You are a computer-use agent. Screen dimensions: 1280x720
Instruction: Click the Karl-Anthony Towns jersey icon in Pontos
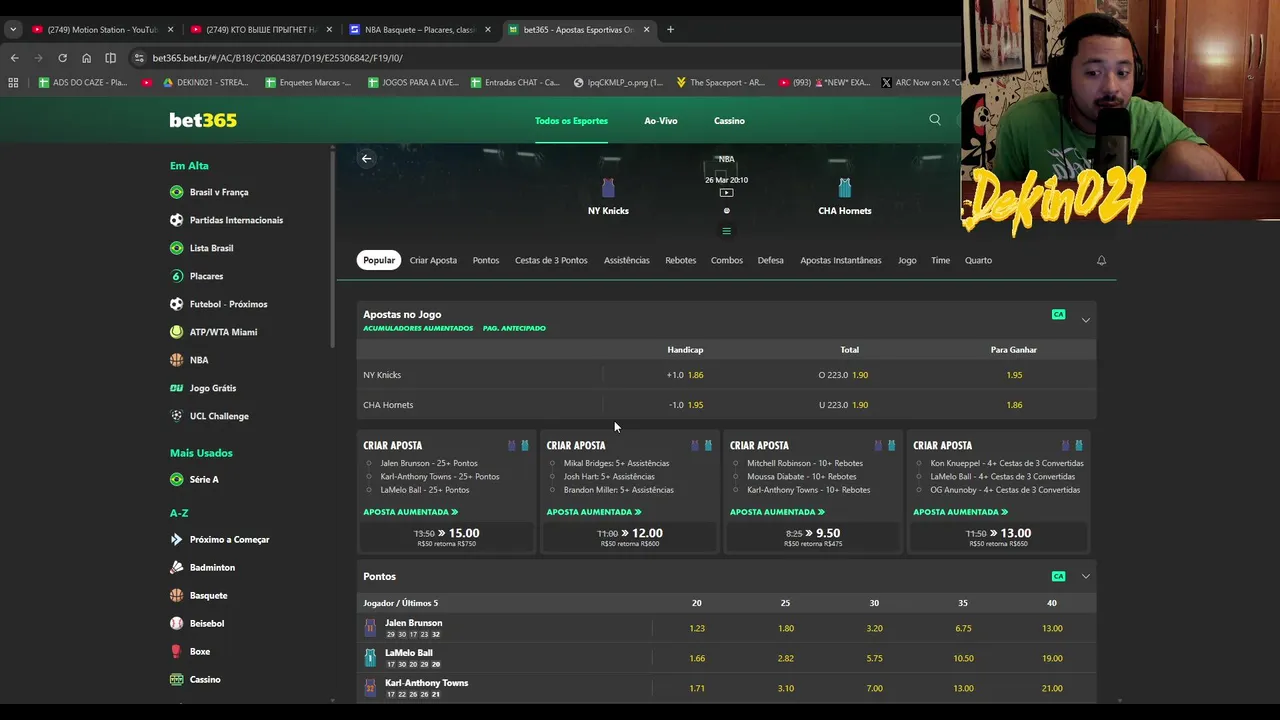(x=370, y=688)
